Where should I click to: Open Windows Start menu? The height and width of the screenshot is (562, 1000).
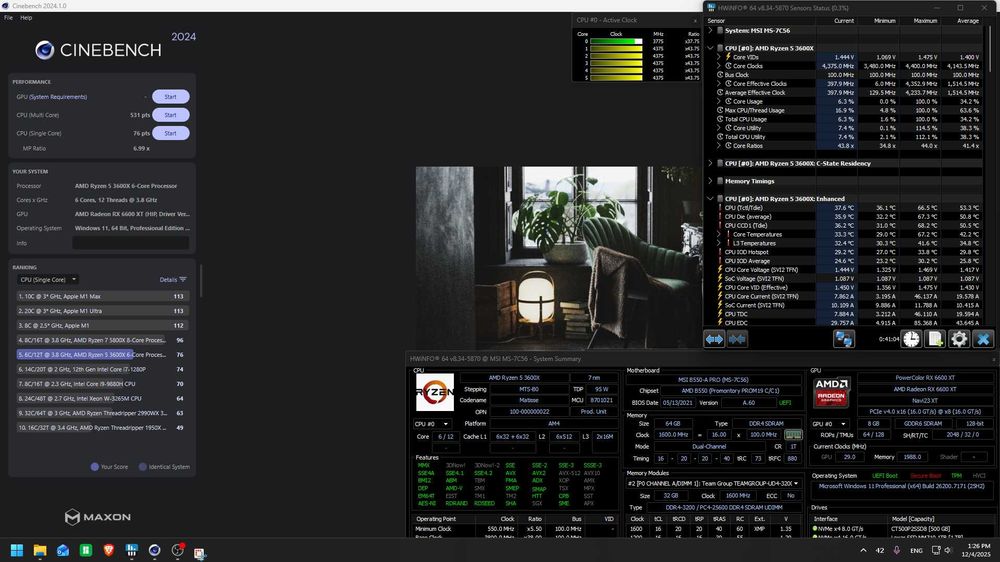[17, 551]
